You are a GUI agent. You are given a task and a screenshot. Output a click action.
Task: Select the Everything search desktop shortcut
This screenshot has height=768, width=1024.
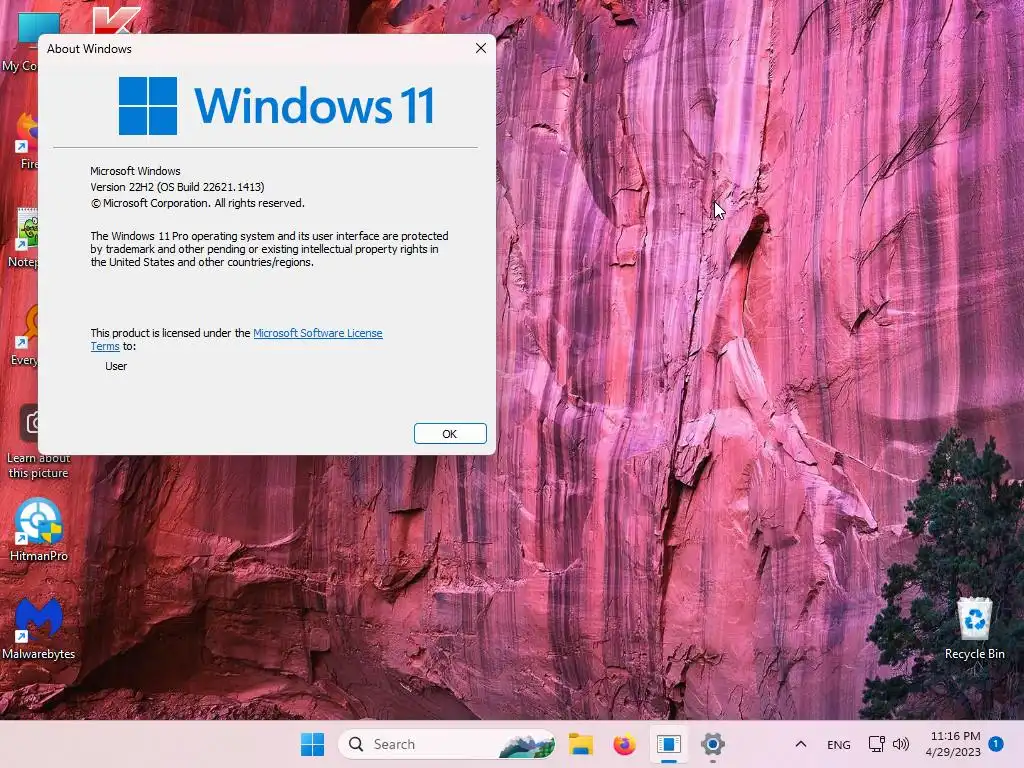click(25, 336)
